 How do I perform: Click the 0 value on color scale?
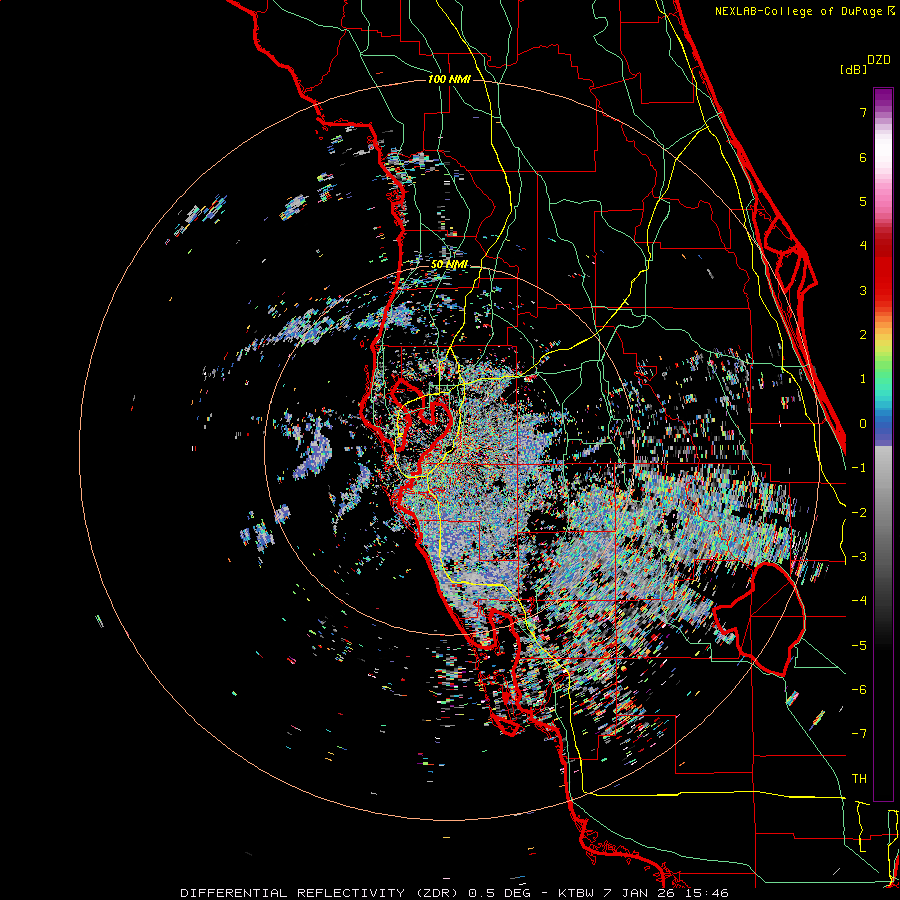[863, 424]
